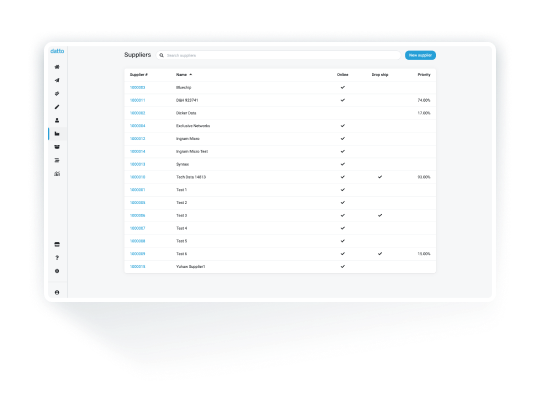Click Drop ship checkmark for Tech Data row
This screenshot has width=540, height=405.
[380, 177]
